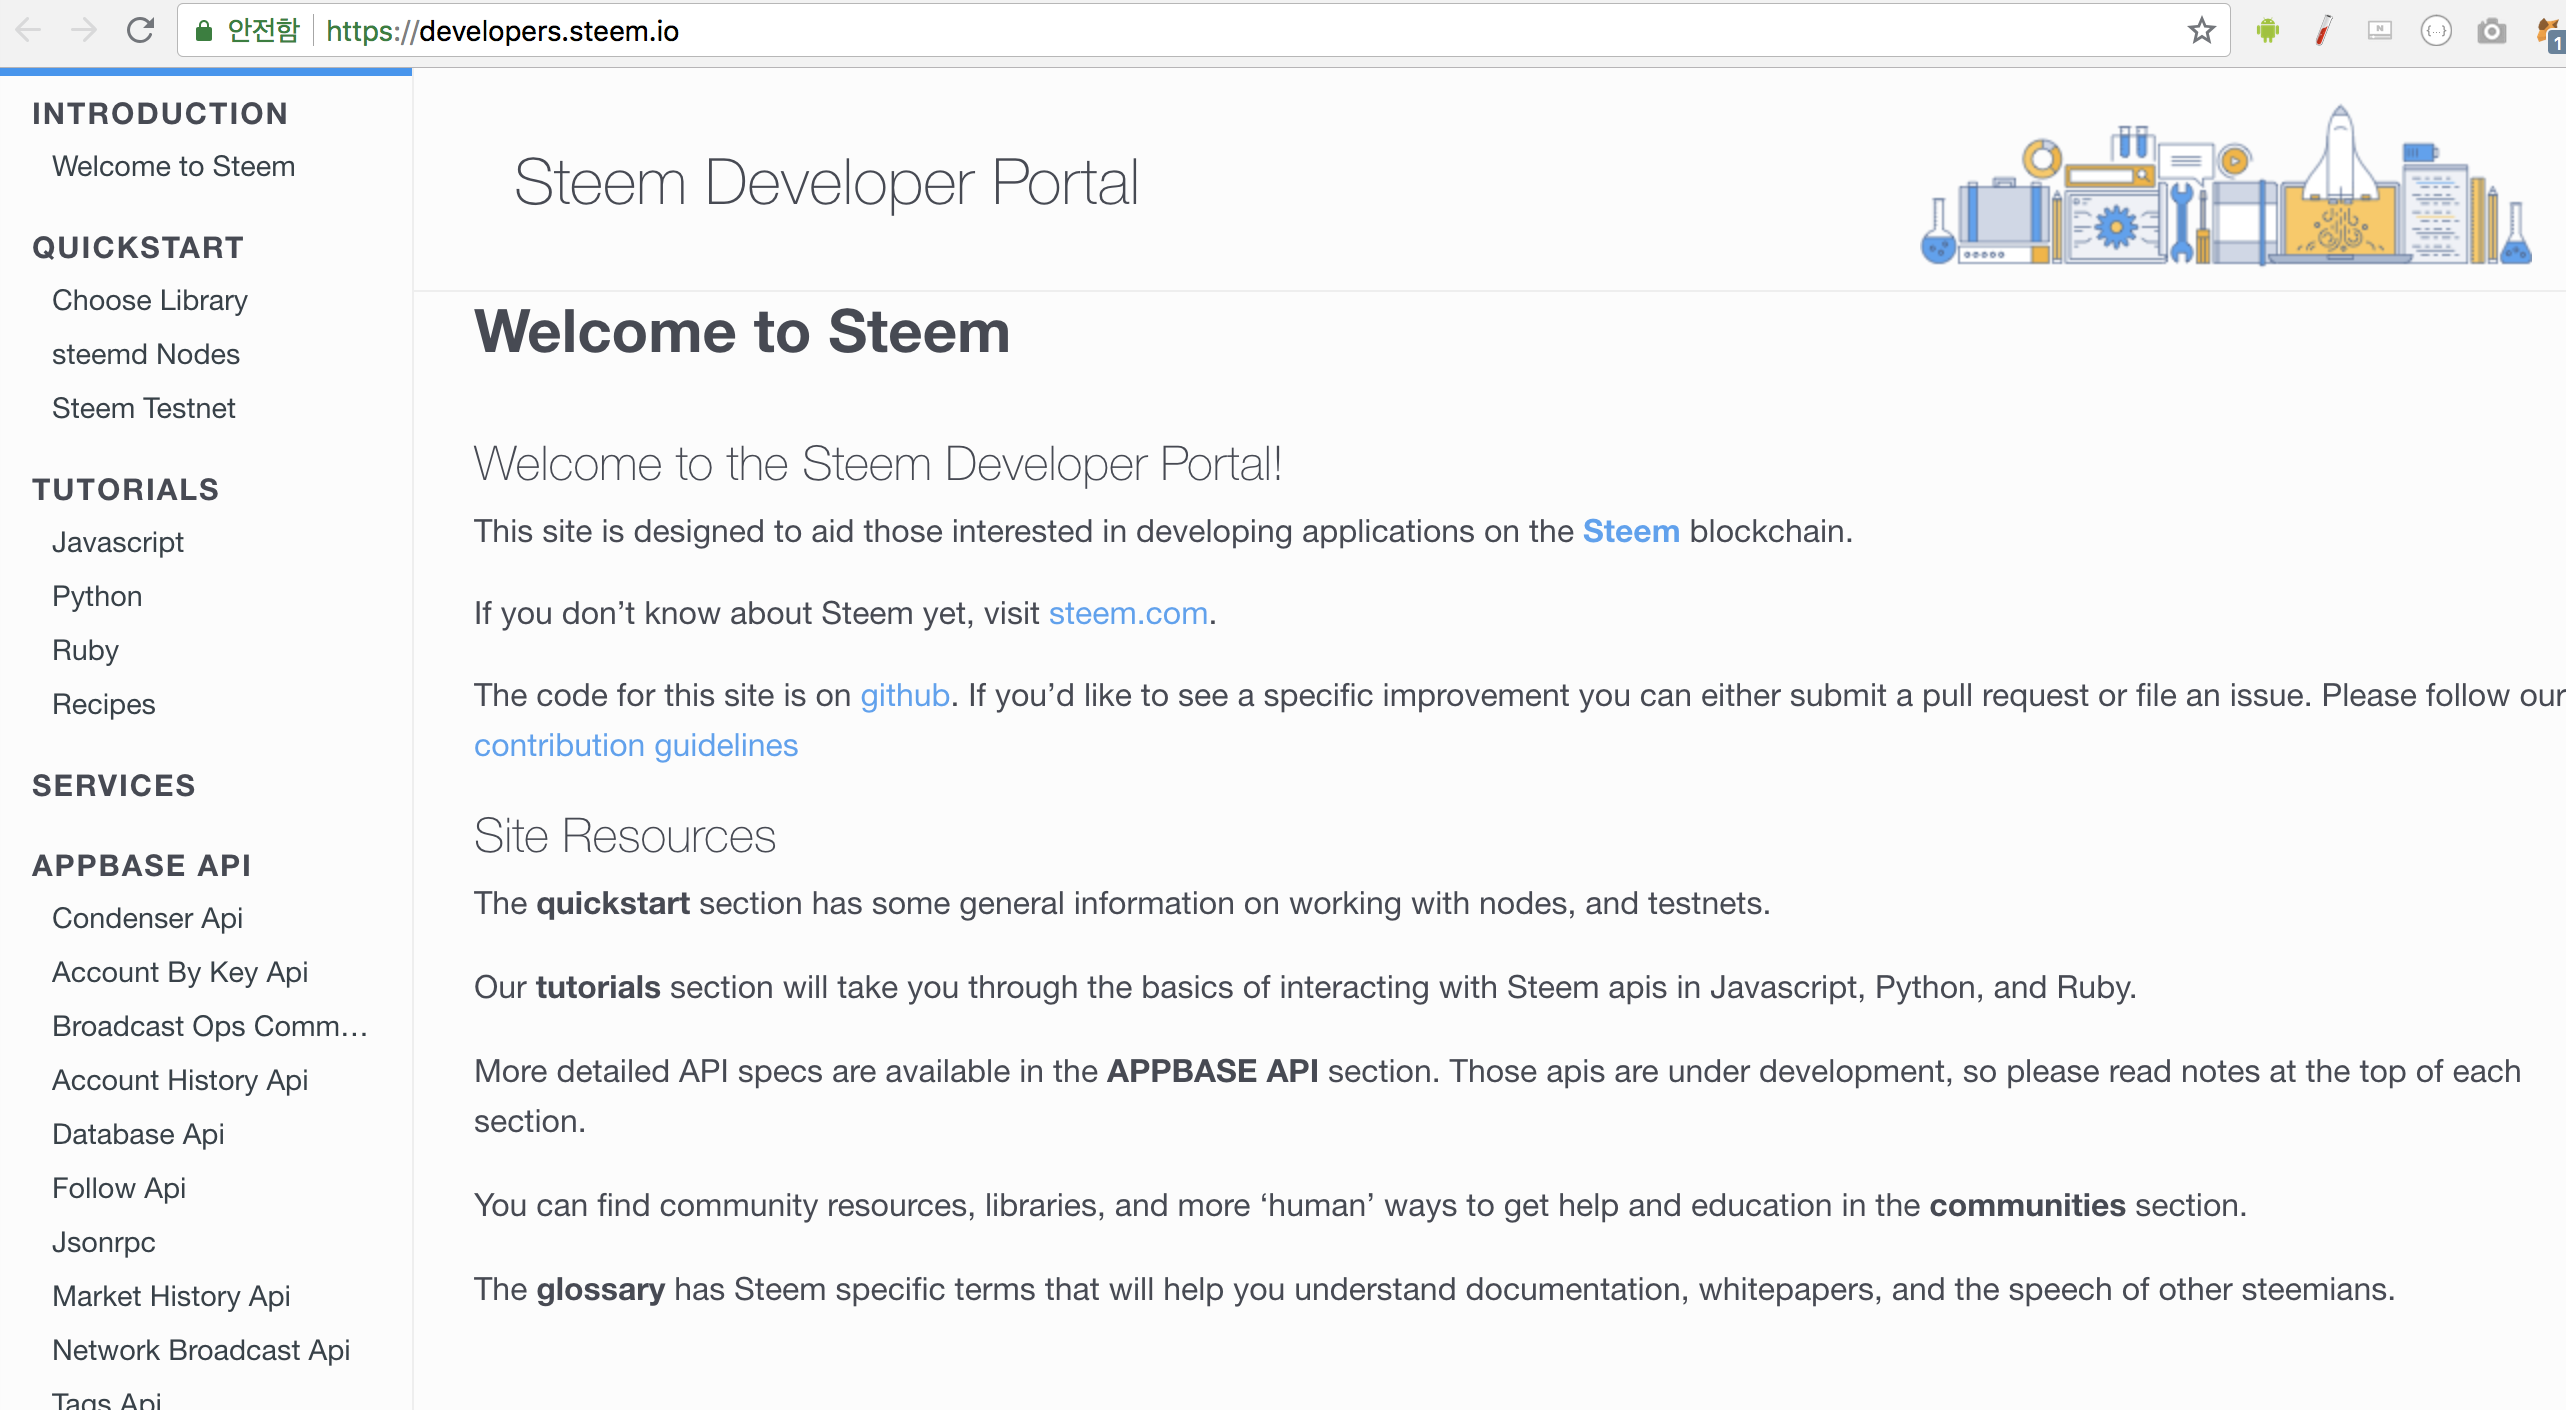2566x1410 pixels.
Task: Follow the contribution guidelines link
Action: tap(636, 746)
